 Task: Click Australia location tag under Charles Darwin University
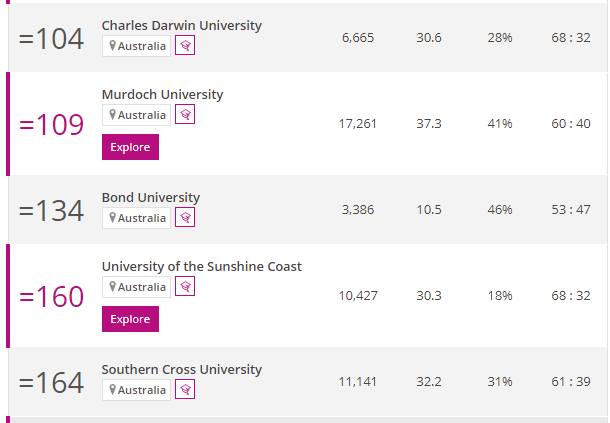[x=137, y=46]
